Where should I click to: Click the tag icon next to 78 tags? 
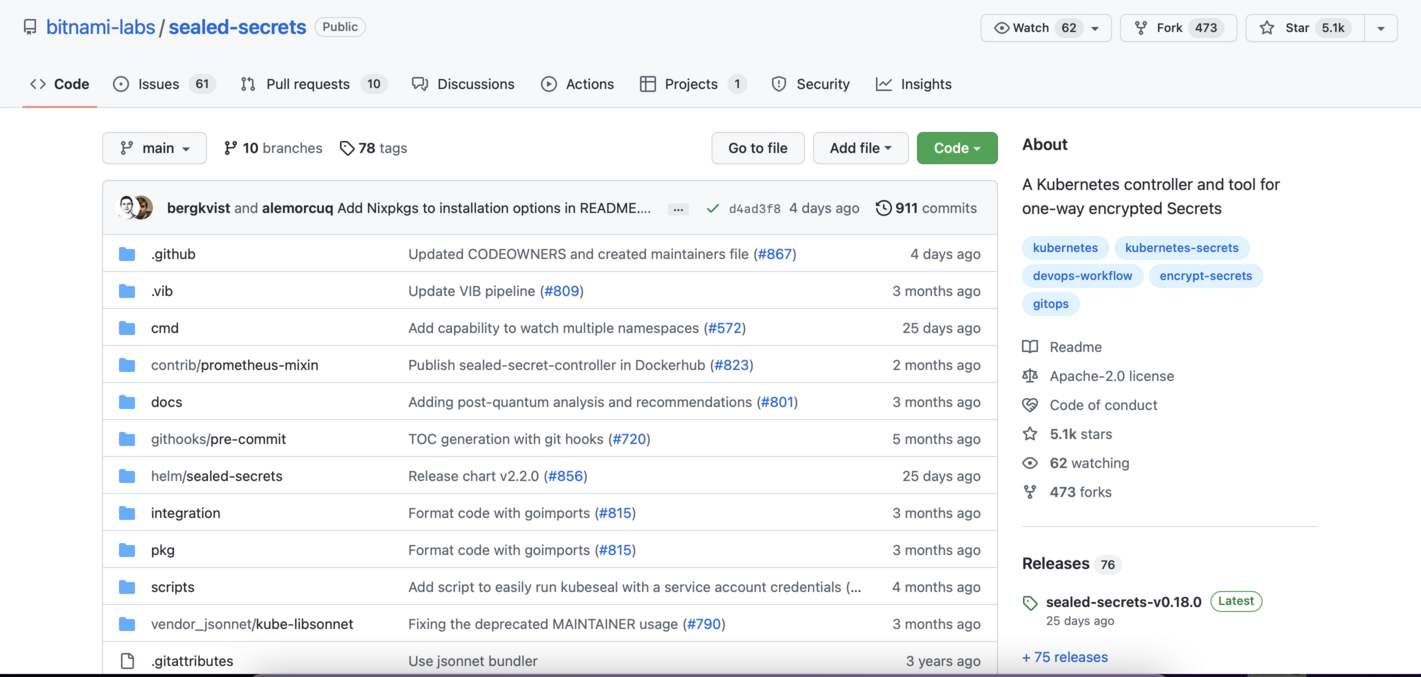pyautogui.click(x=347, y=148)
